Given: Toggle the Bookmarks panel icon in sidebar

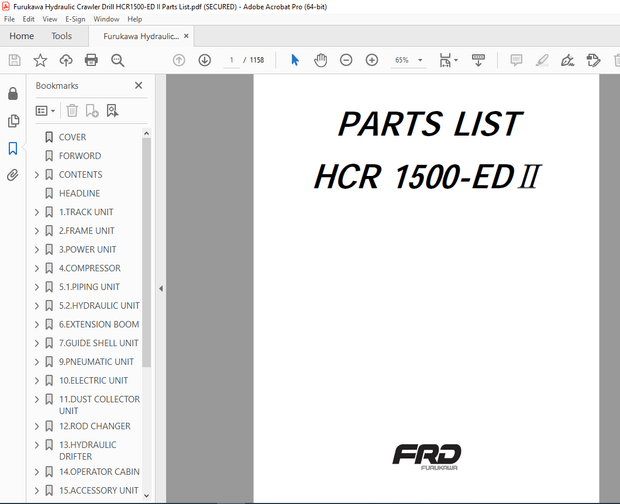Looking at the screenshot, I should [13, 149].
